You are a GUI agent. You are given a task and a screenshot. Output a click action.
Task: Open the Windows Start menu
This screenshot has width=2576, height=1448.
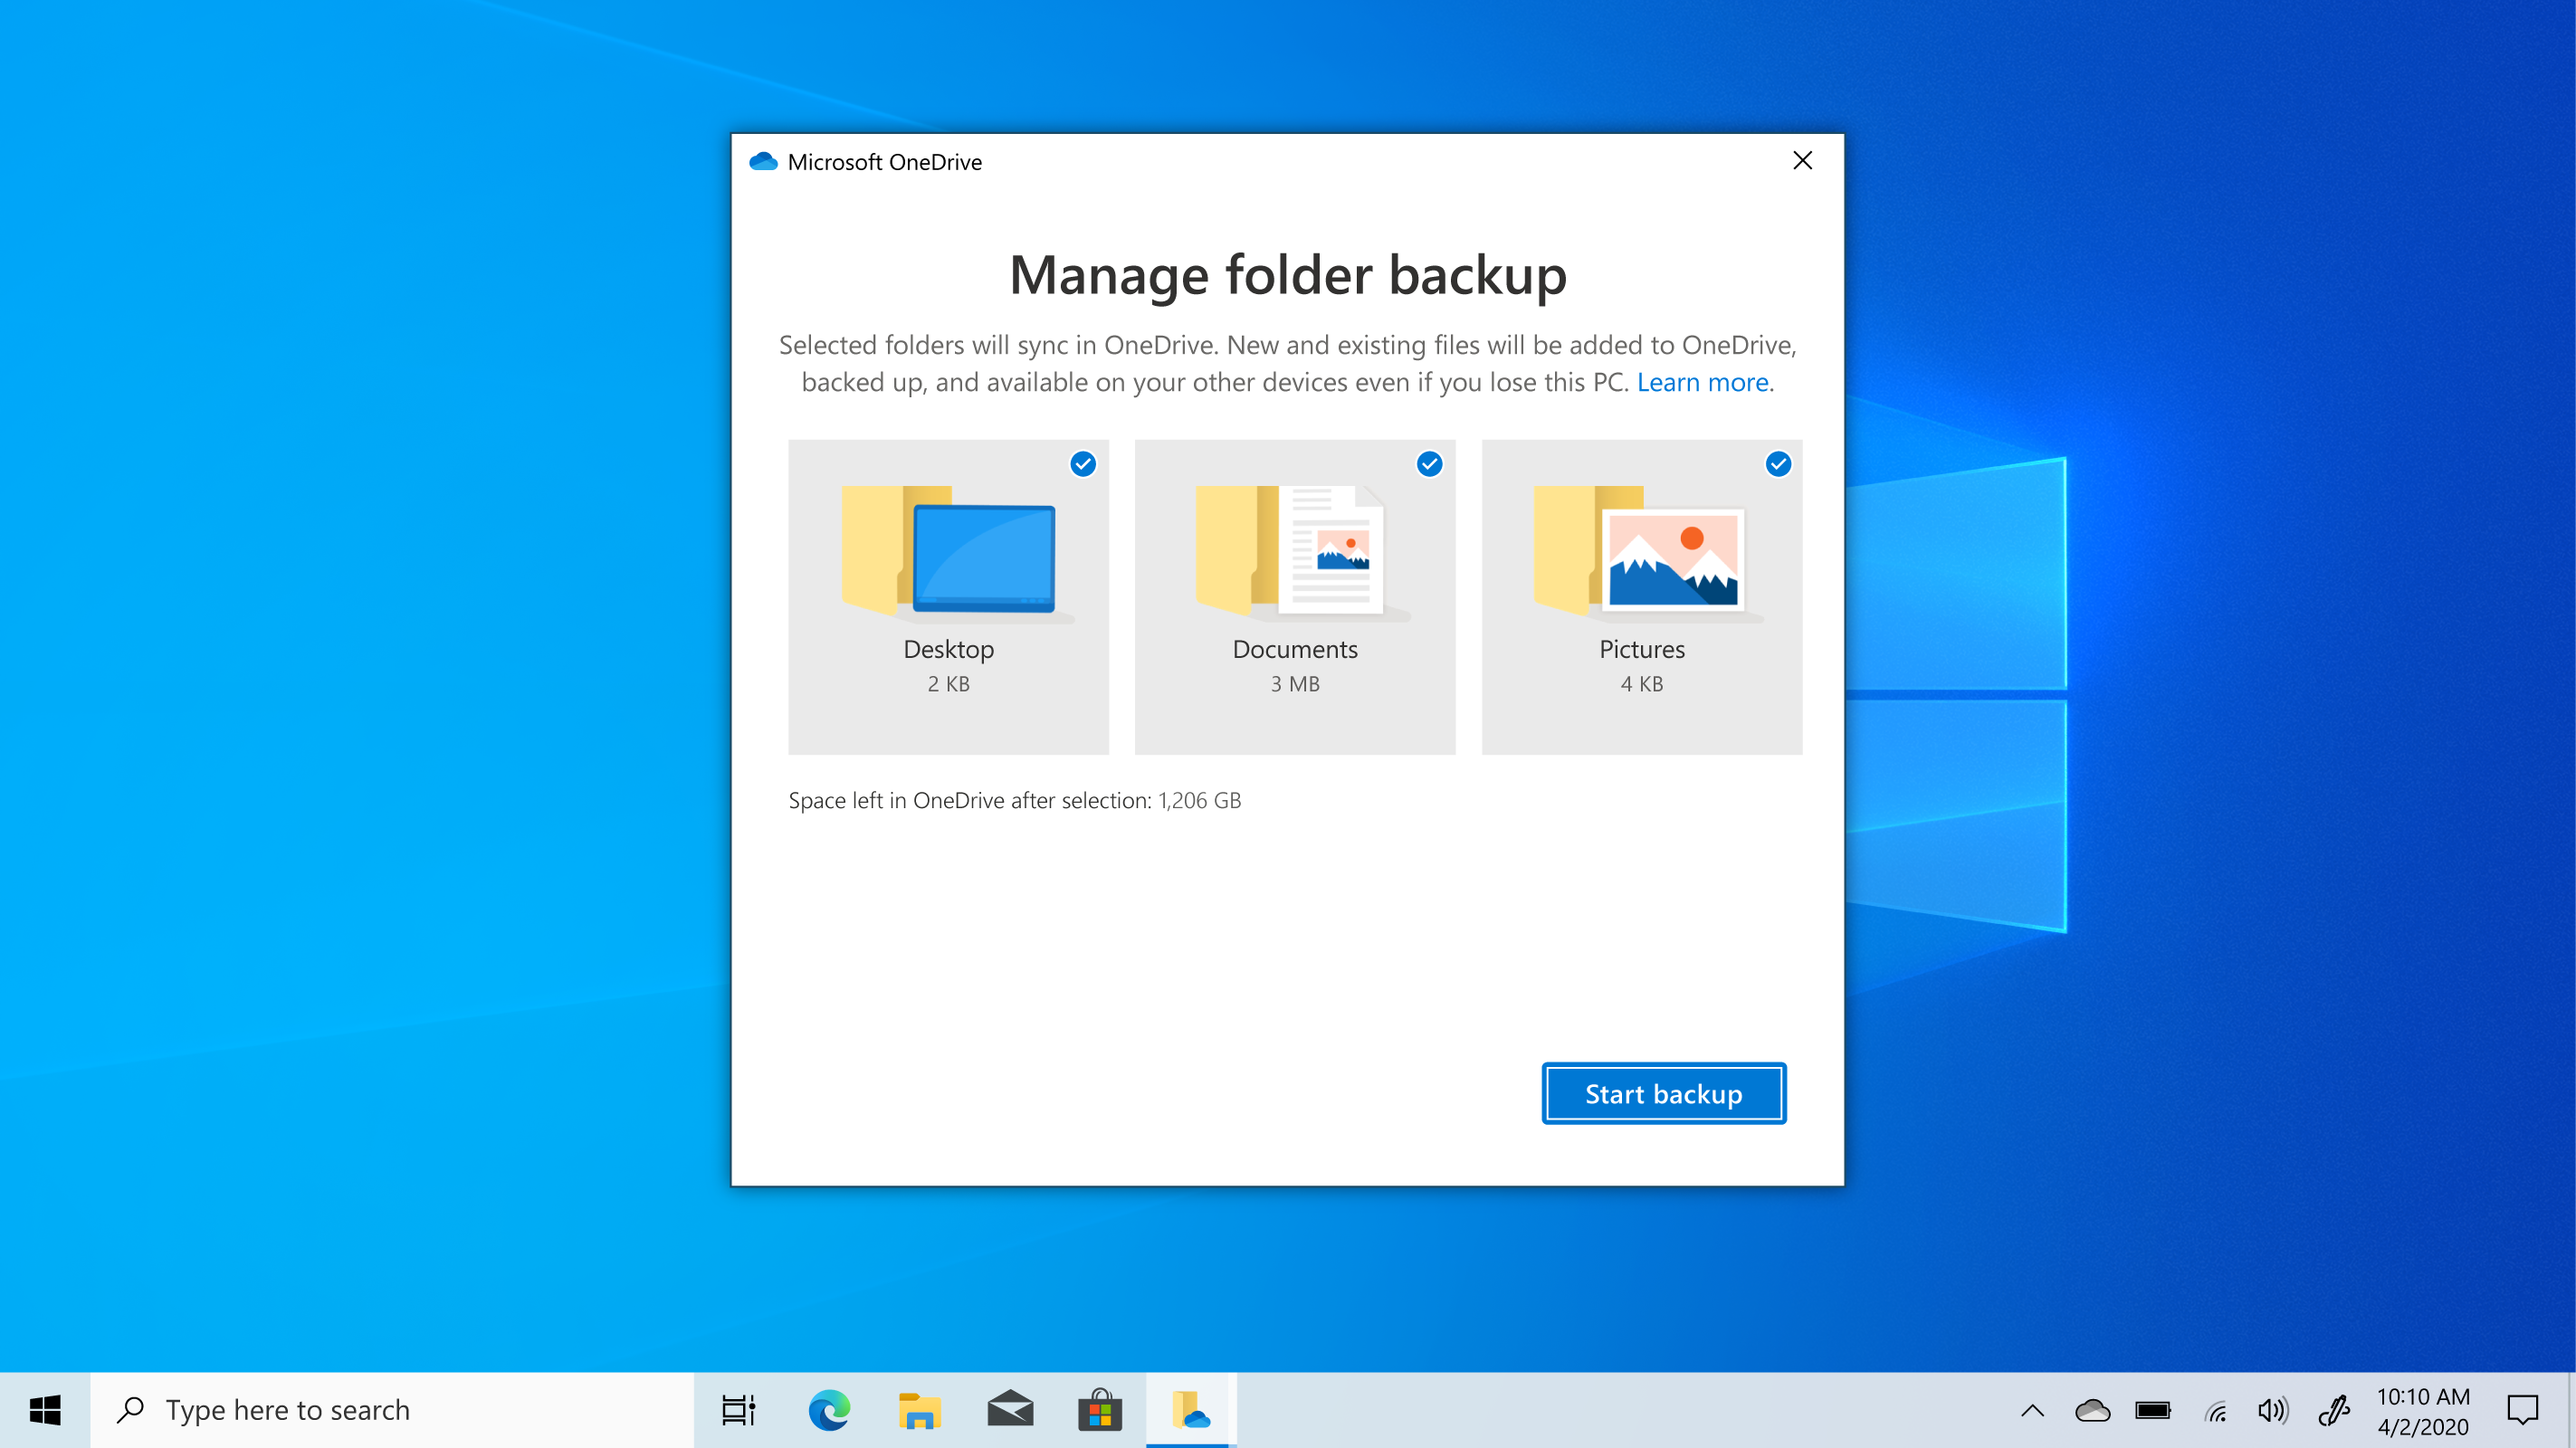point(45,1410)
